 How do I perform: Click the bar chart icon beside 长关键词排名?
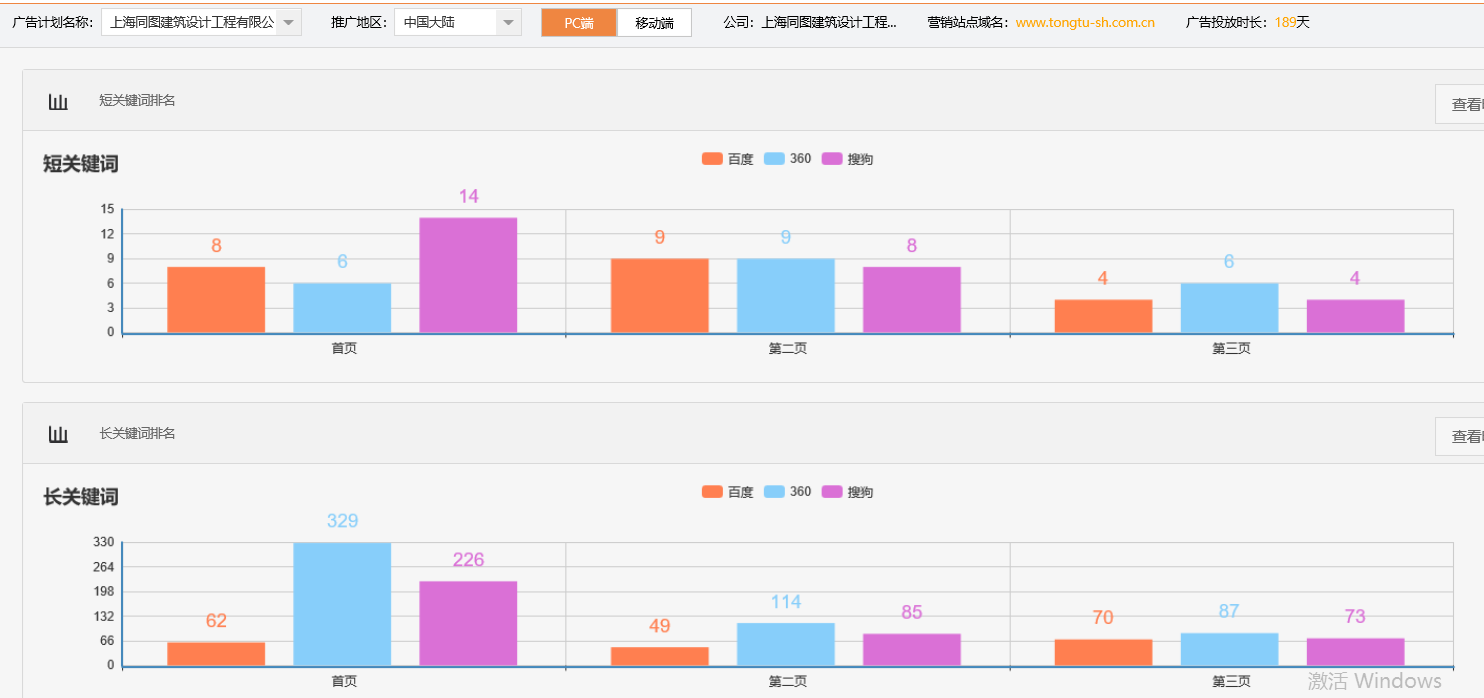click(x=57, y=432)
